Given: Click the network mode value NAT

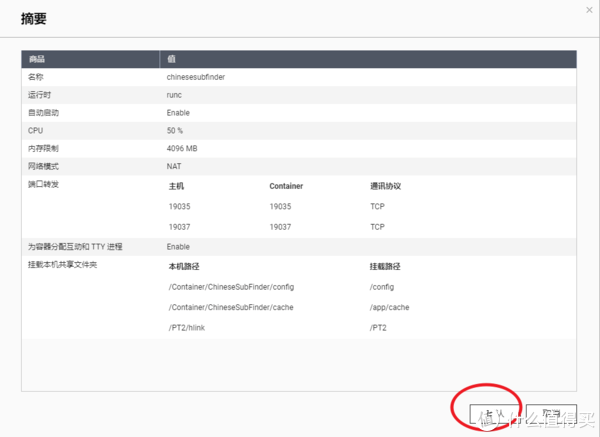Looking at the screenshot, I should point(174,166).
